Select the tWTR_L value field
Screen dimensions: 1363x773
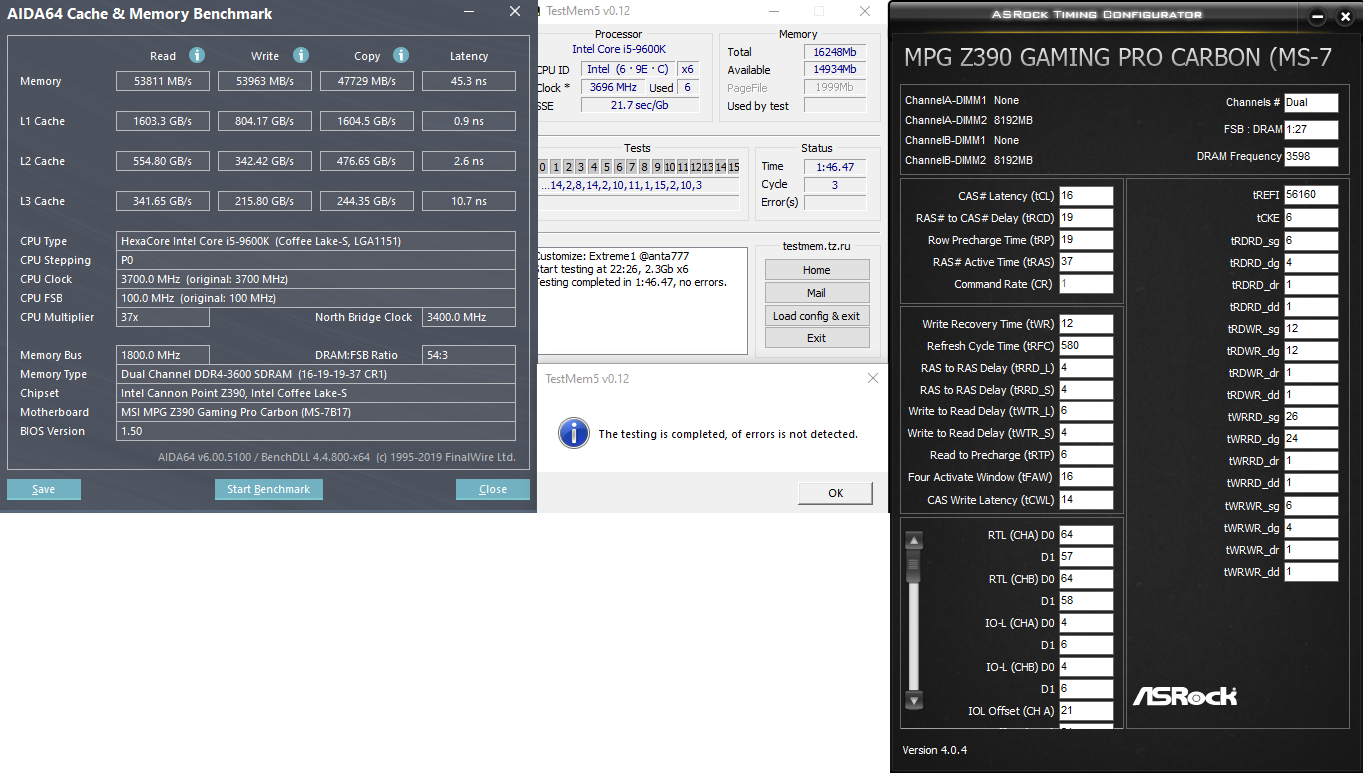(x=1086, y=411)
